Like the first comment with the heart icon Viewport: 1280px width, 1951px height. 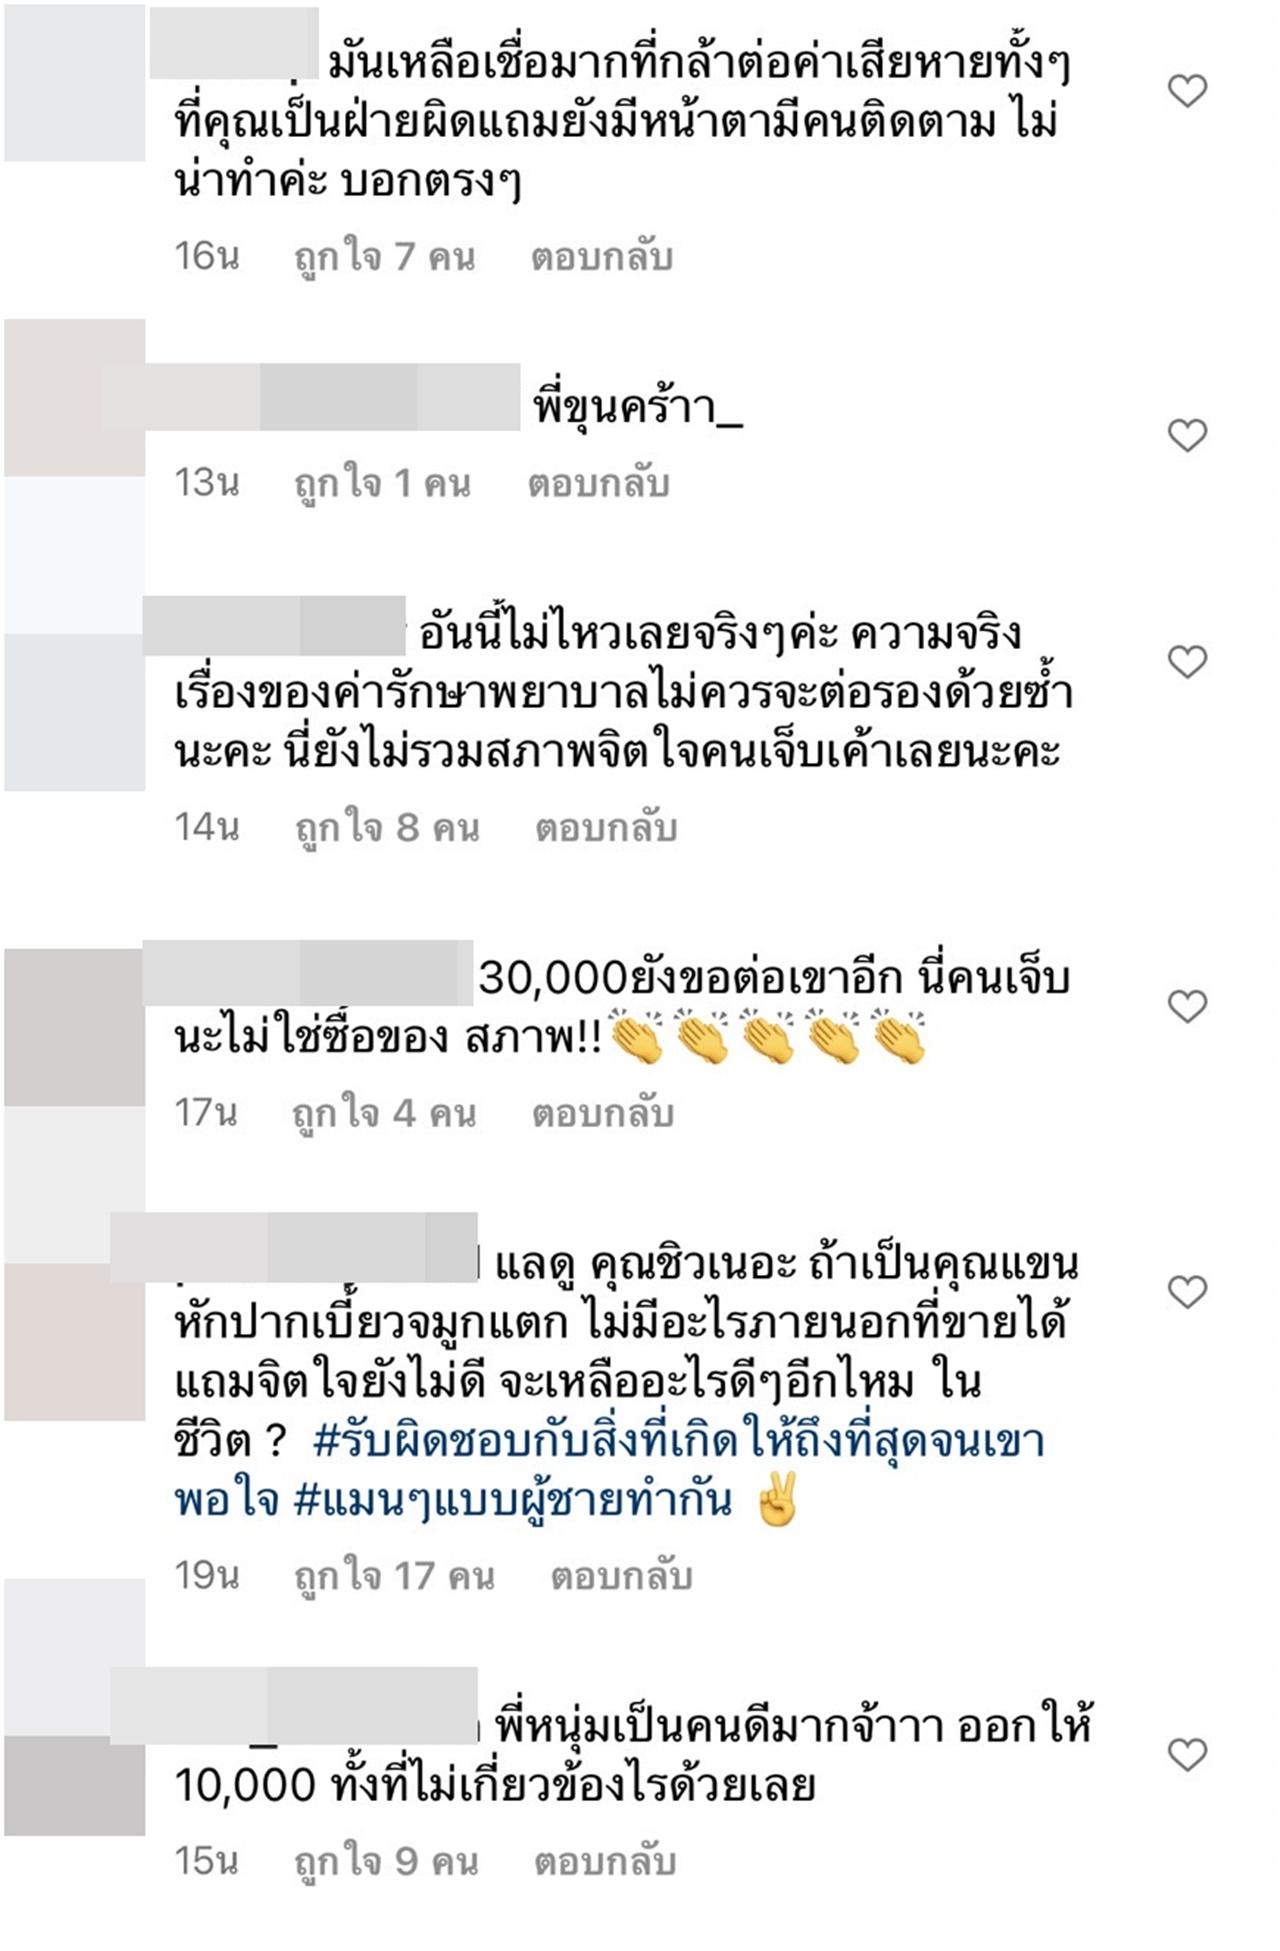1187,92
